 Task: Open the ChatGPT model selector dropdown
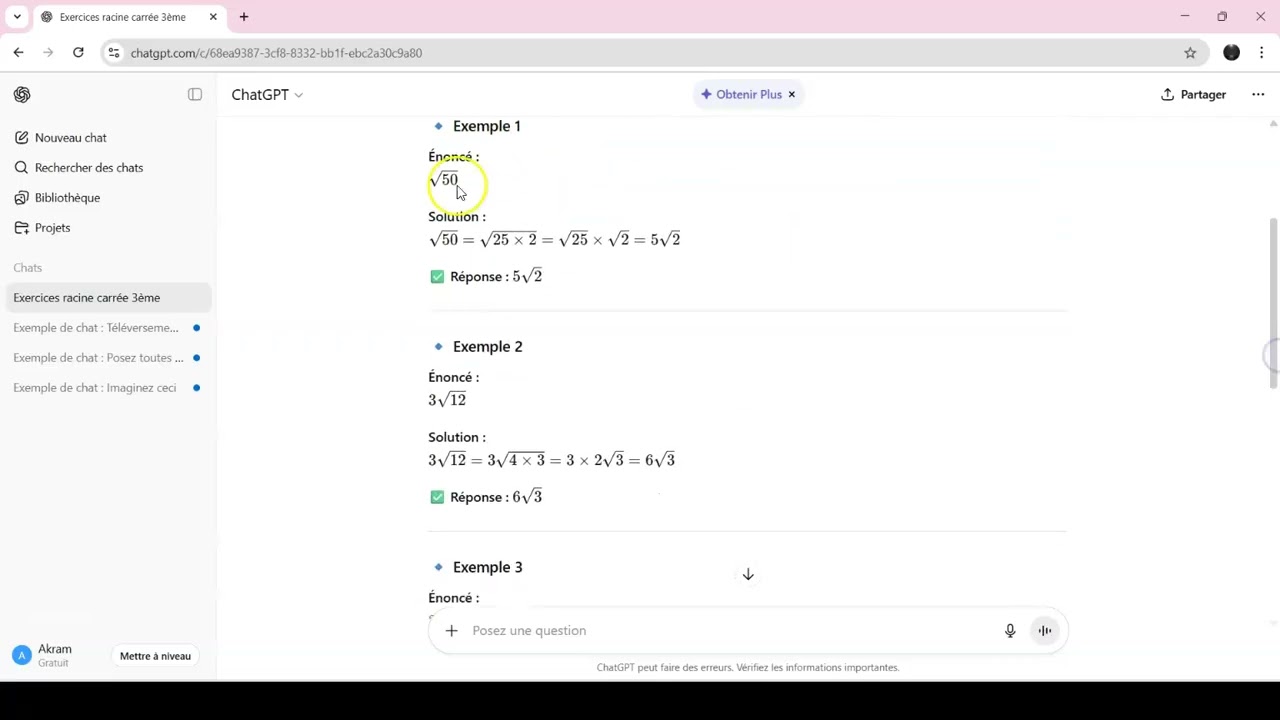[x=267, y=94]
